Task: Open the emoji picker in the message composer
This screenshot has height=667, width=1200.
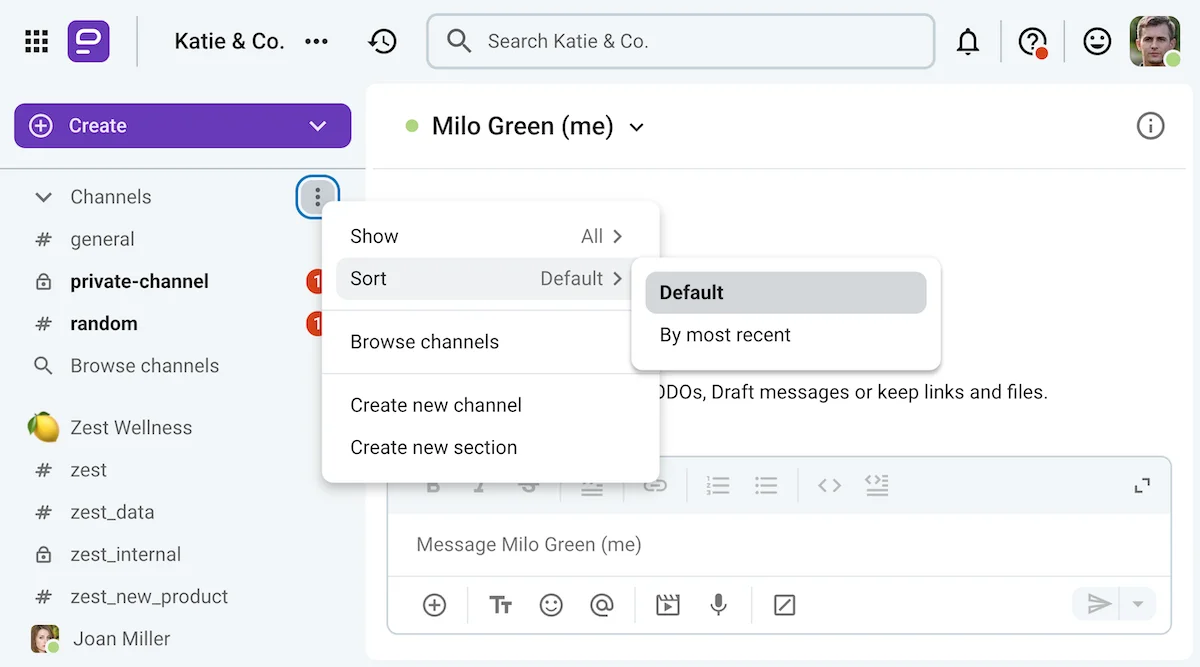Action: [x=551, y=605]
